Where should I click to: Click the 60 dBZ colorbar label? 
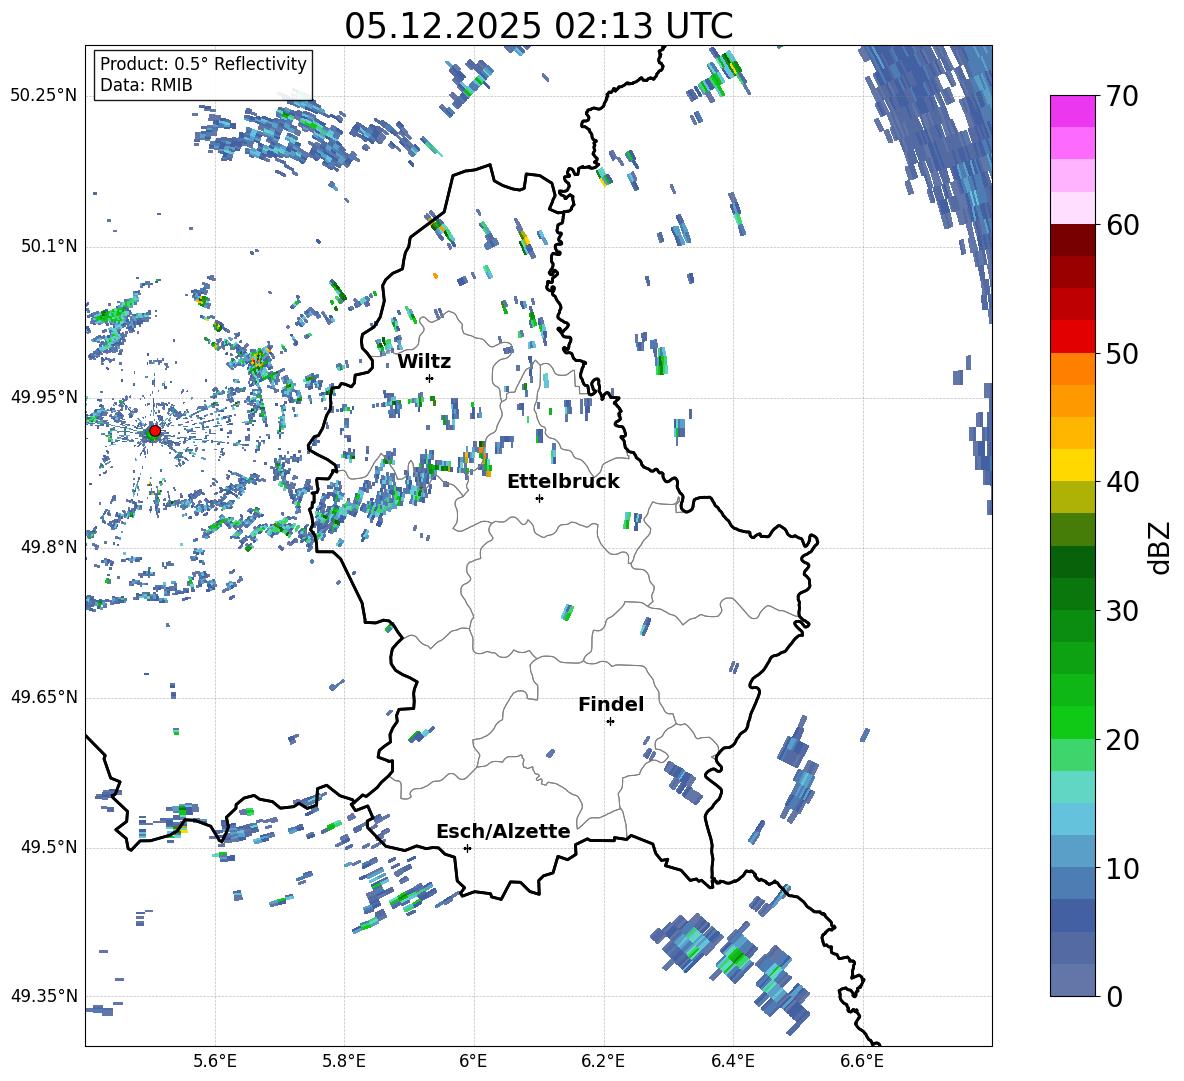tap(1122, 225)
